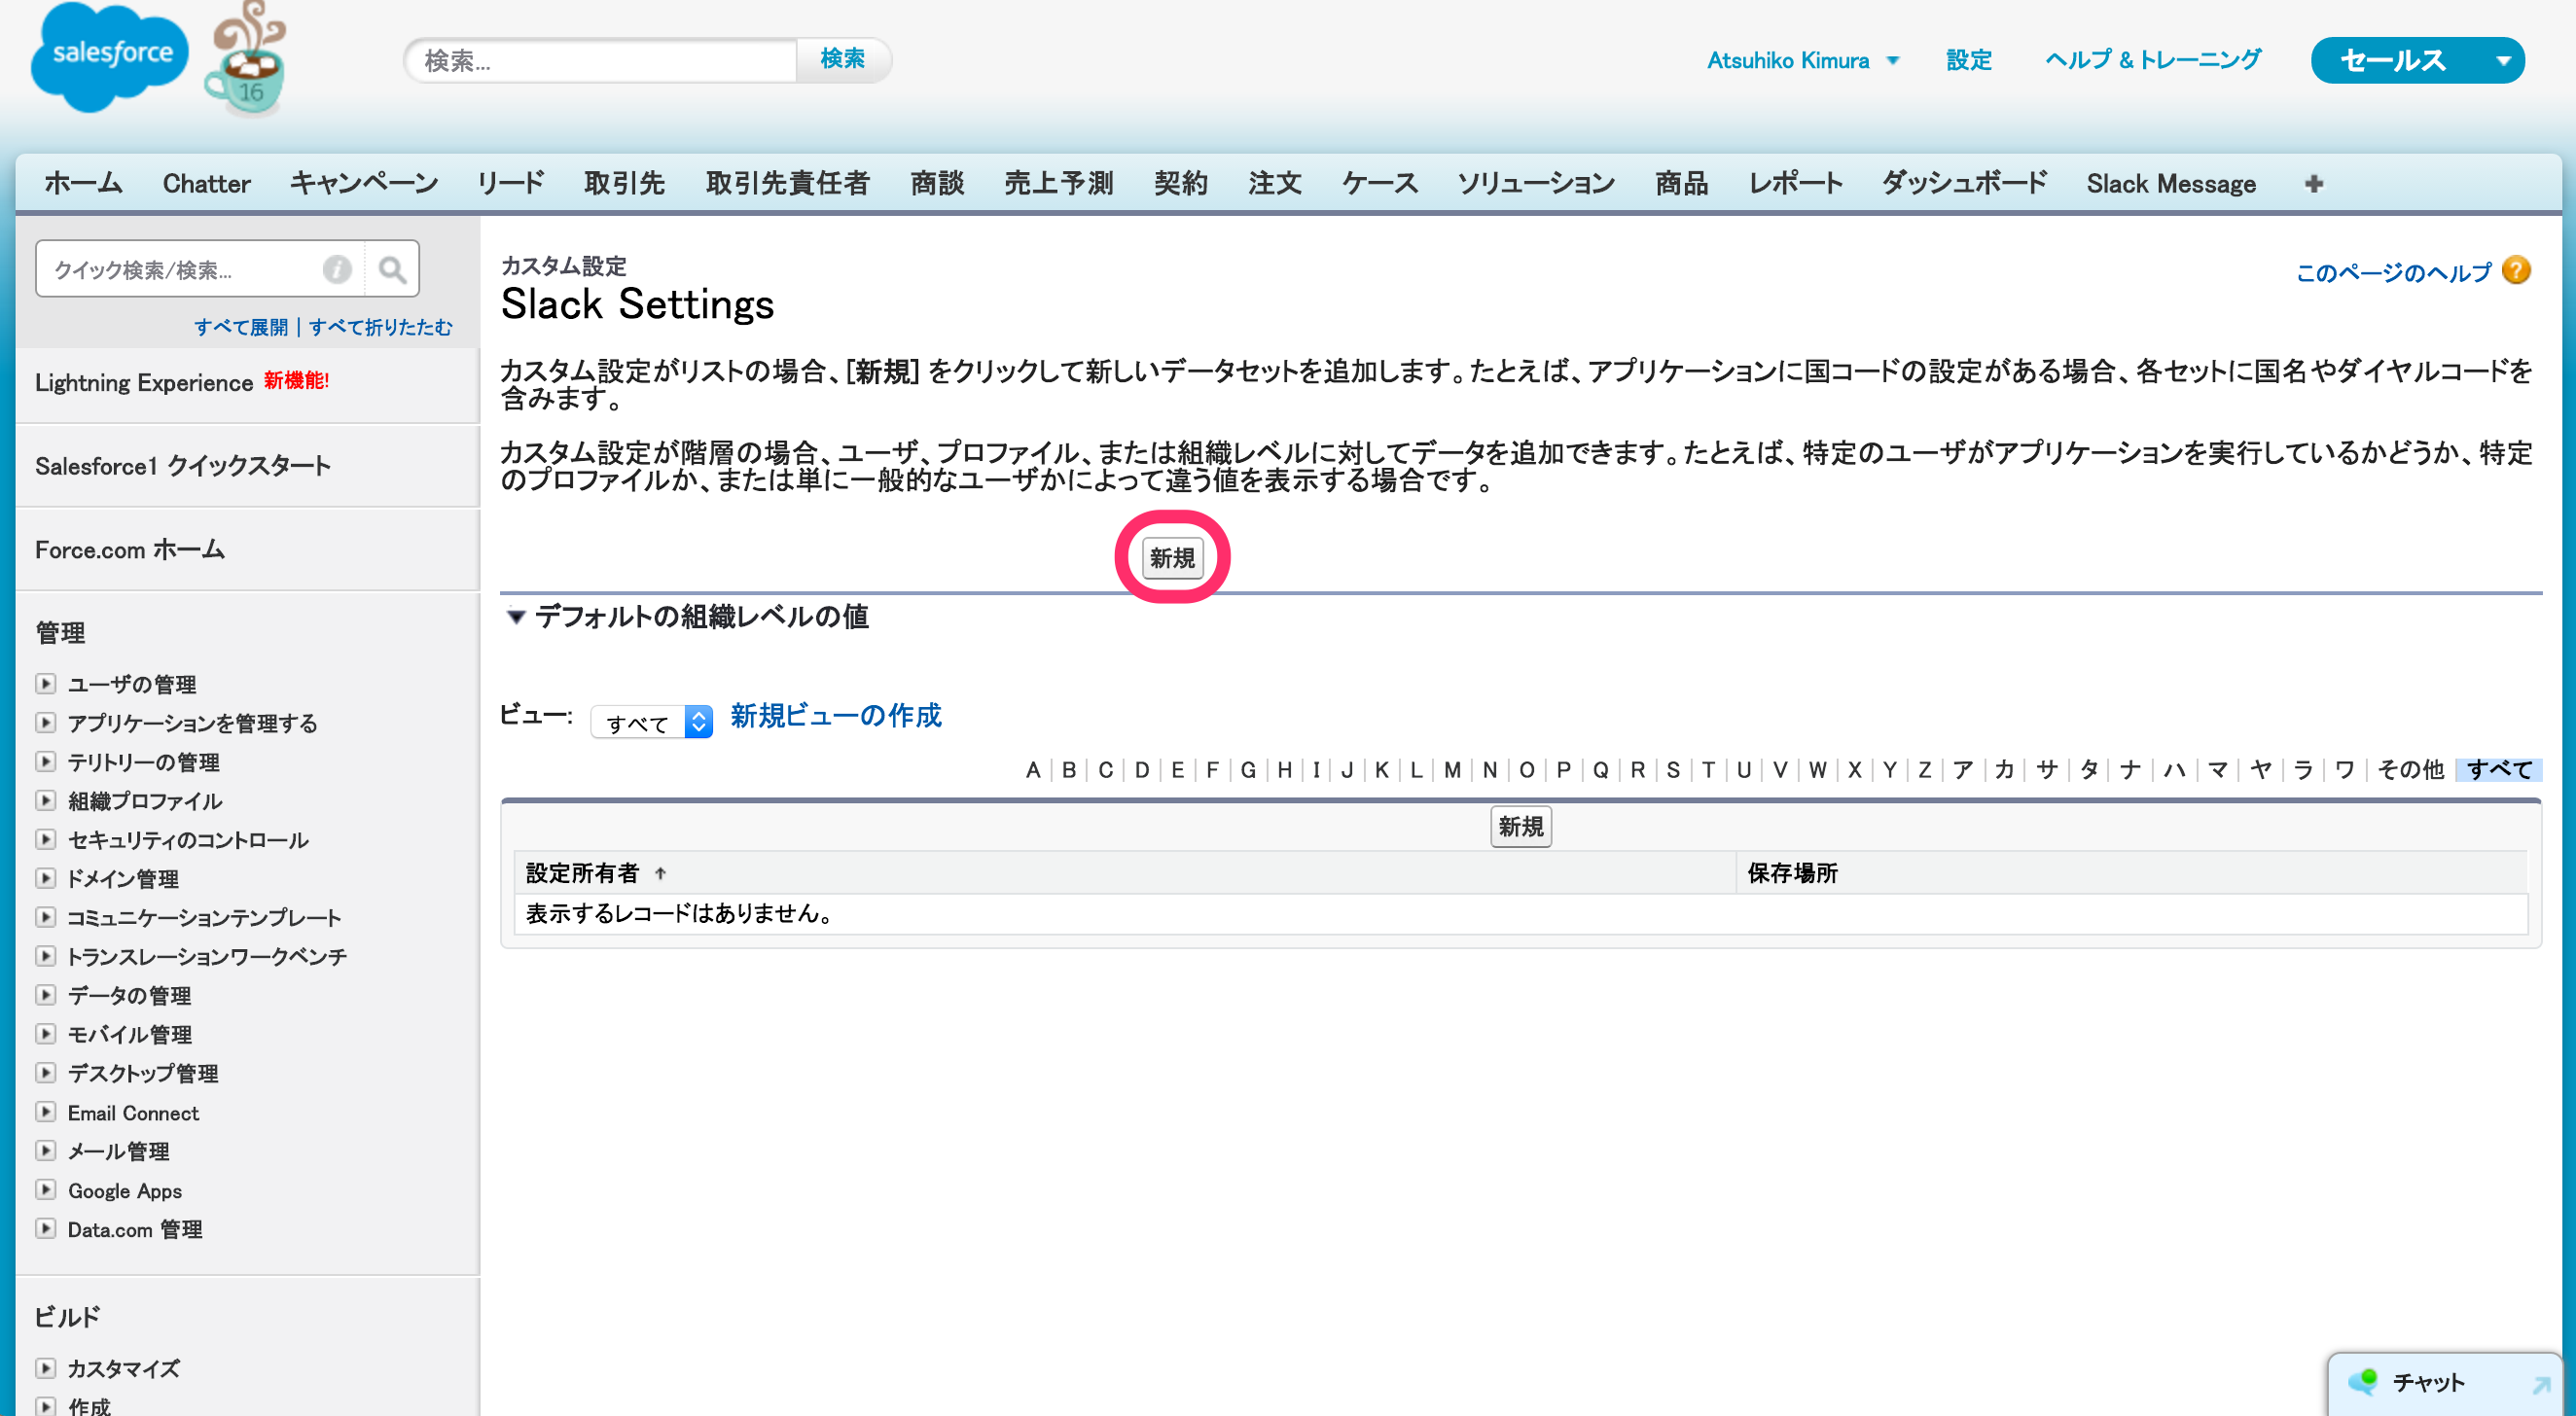Collapse デフォルトの組織レベルの値 section
Screen dimensions: 2576x1416
pos(516,617)
